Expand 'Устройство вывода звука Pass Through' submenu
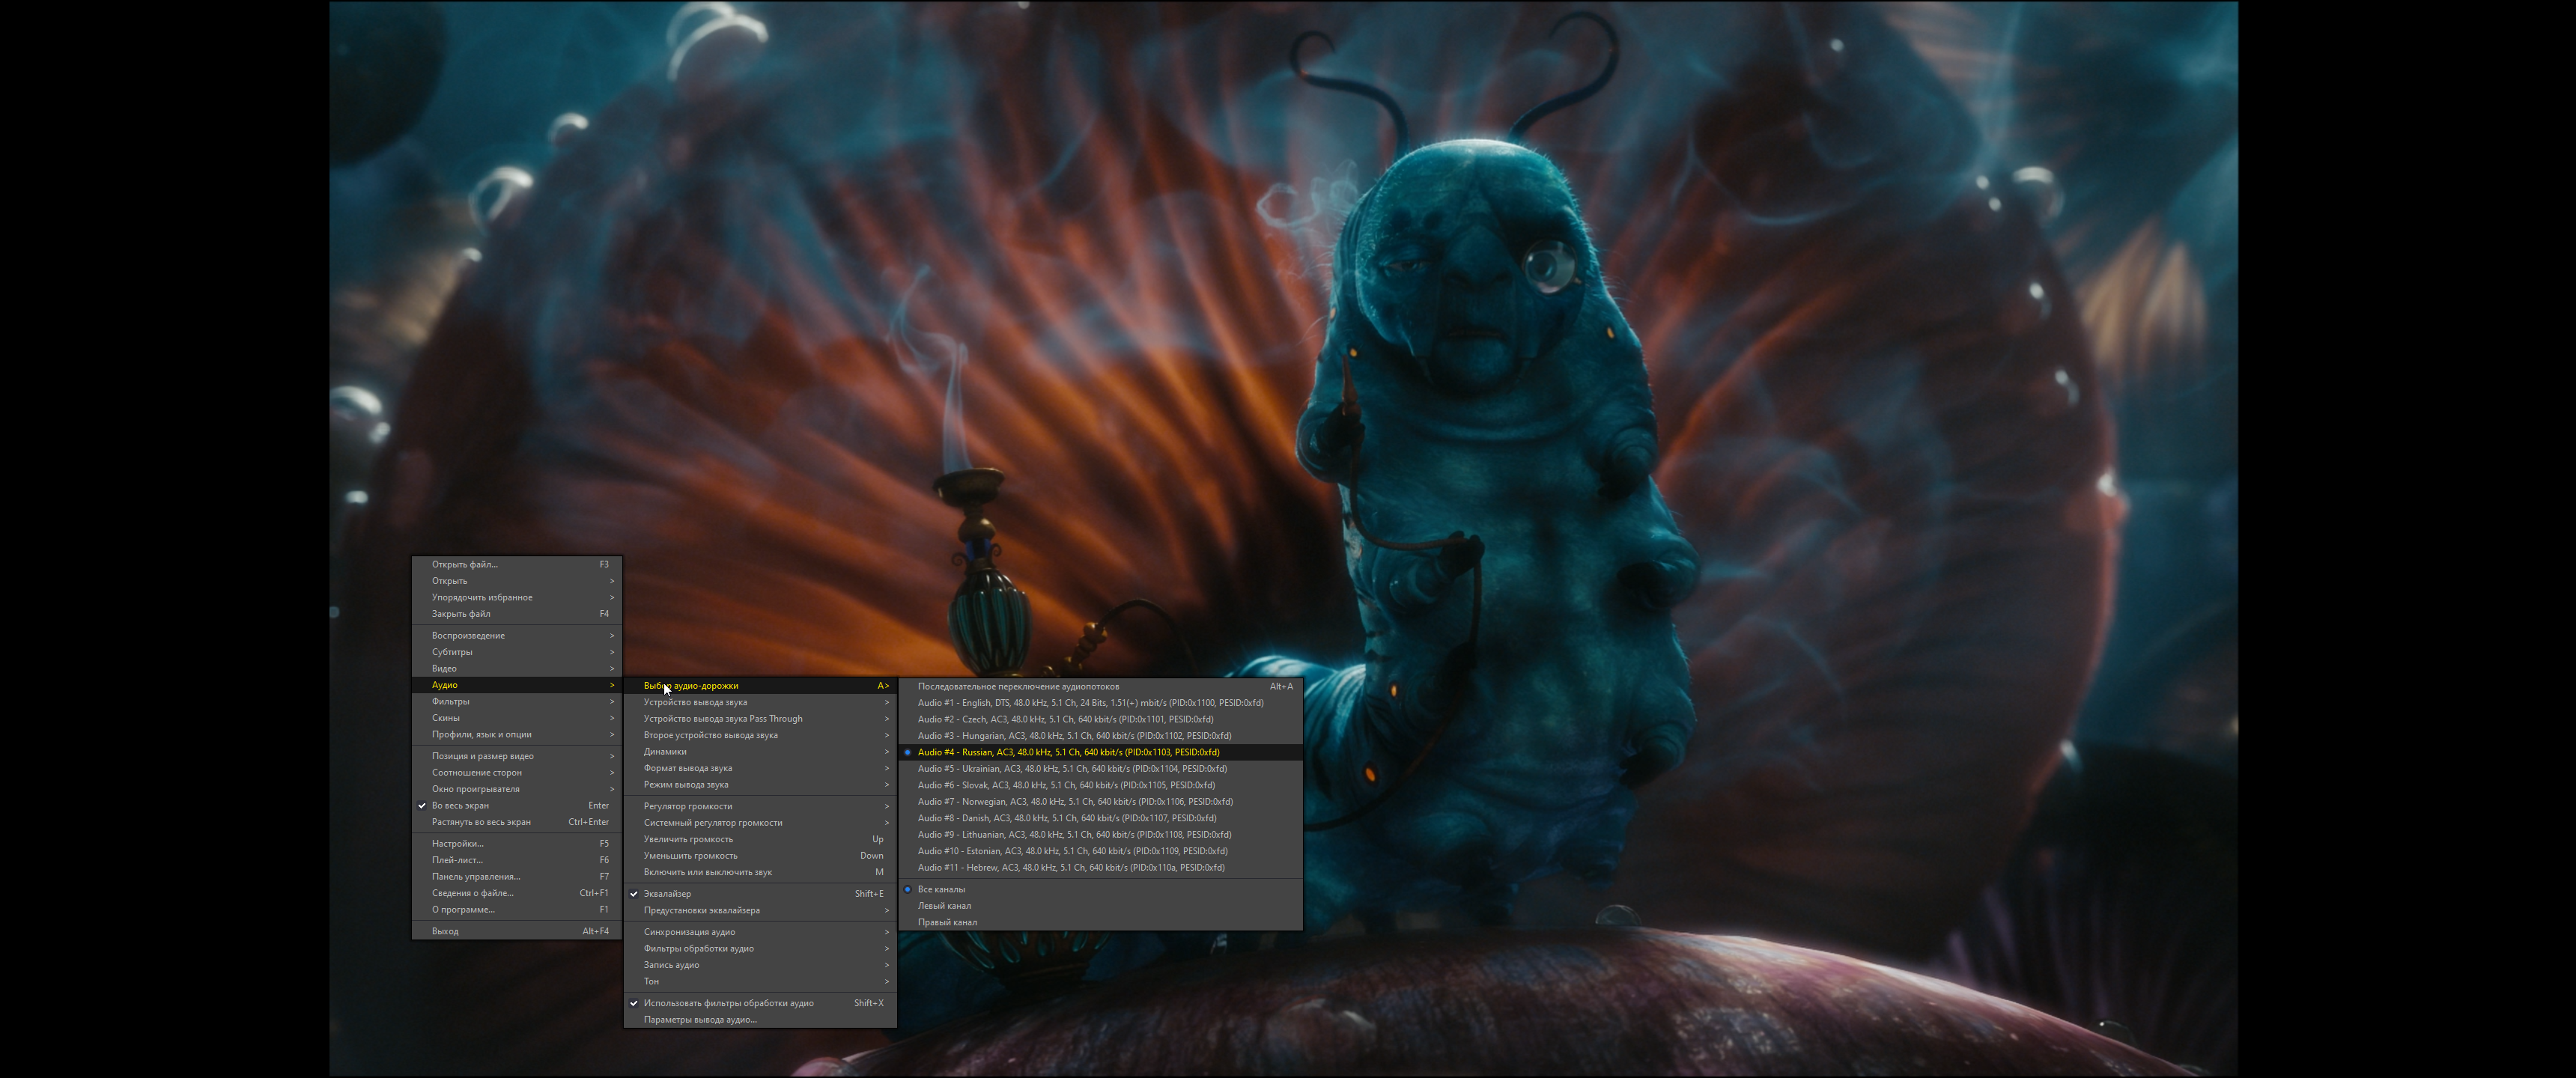Screen dimensions: 2576x1078 [x=760, y=718]
